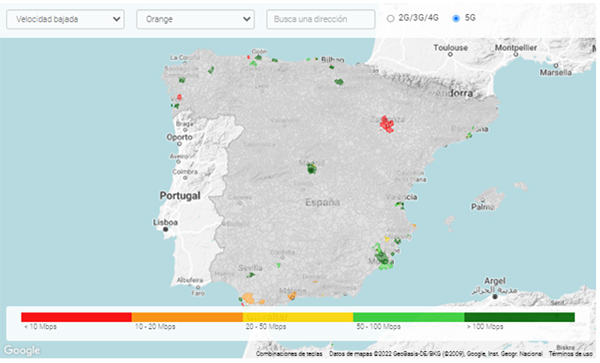Viewport: 600px width, 363px height.
Task: Open the Google logo link
Action: coord(22,350)
